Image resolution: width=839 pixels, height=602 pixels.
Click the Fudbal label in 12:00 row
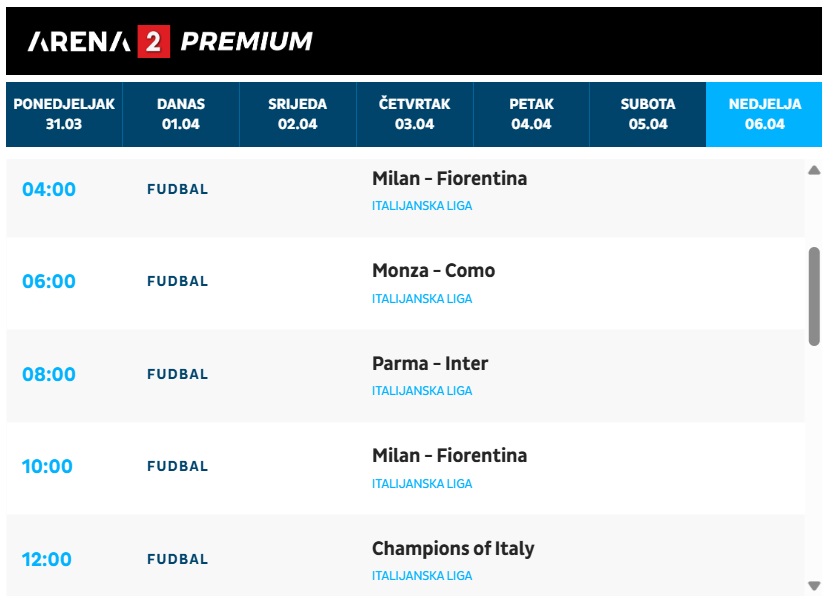pos(178,559)
